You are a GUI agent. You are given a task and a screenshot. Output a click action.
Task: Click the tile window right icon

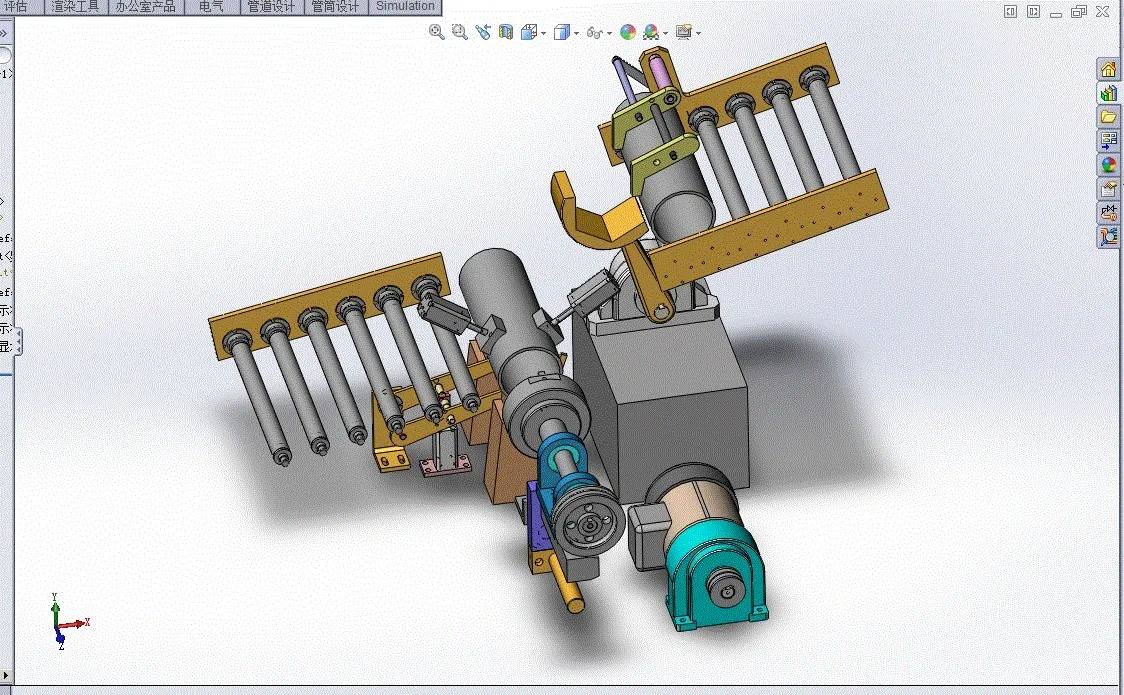[1033, 11]
